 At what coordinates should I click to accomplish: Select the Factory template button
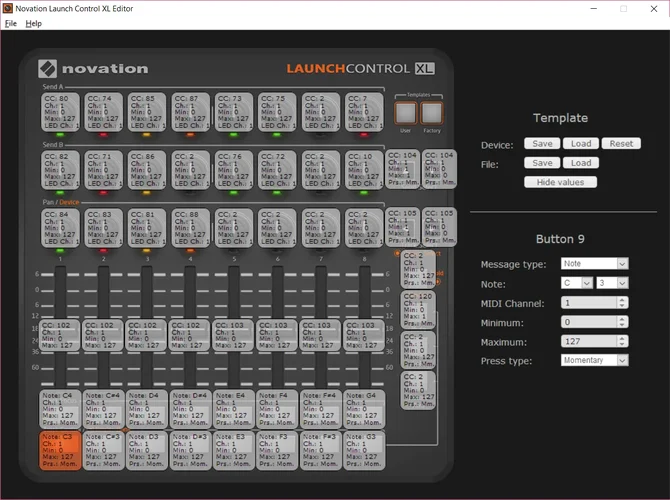[x=432, y=113]
